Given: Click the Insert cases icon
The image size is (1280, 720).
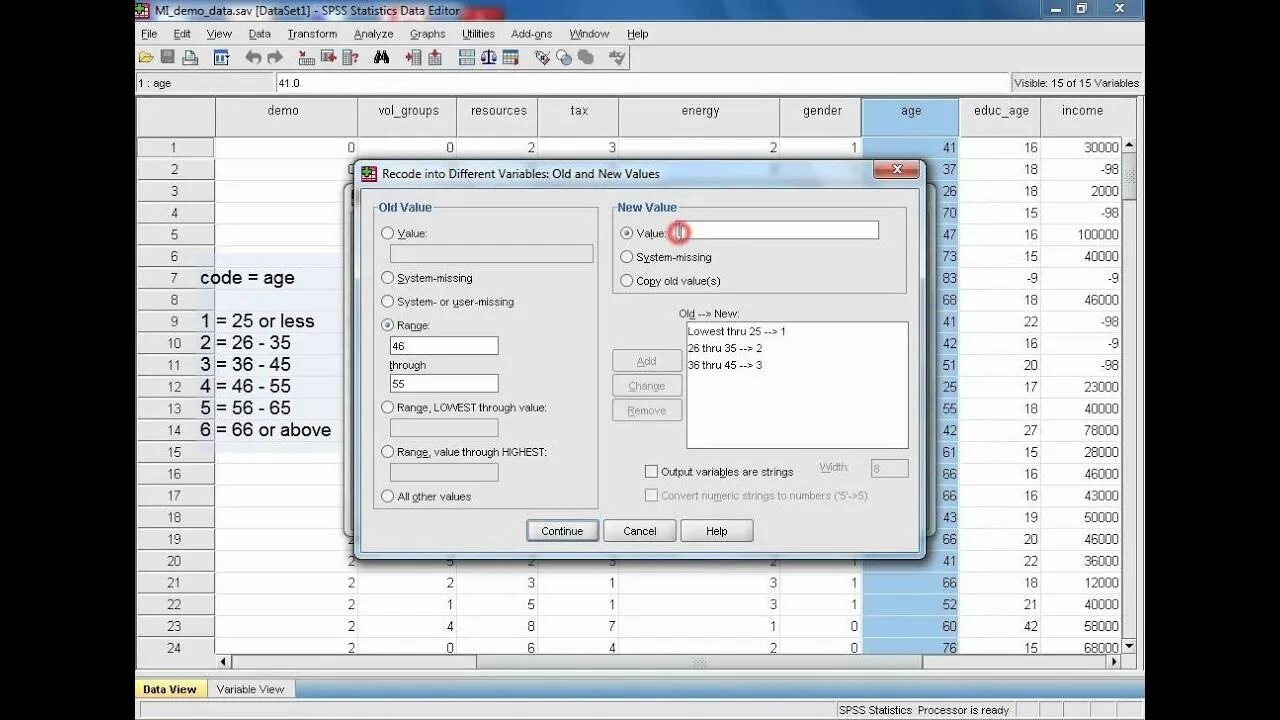Looking at the screenshot, I should click(413, 57).
